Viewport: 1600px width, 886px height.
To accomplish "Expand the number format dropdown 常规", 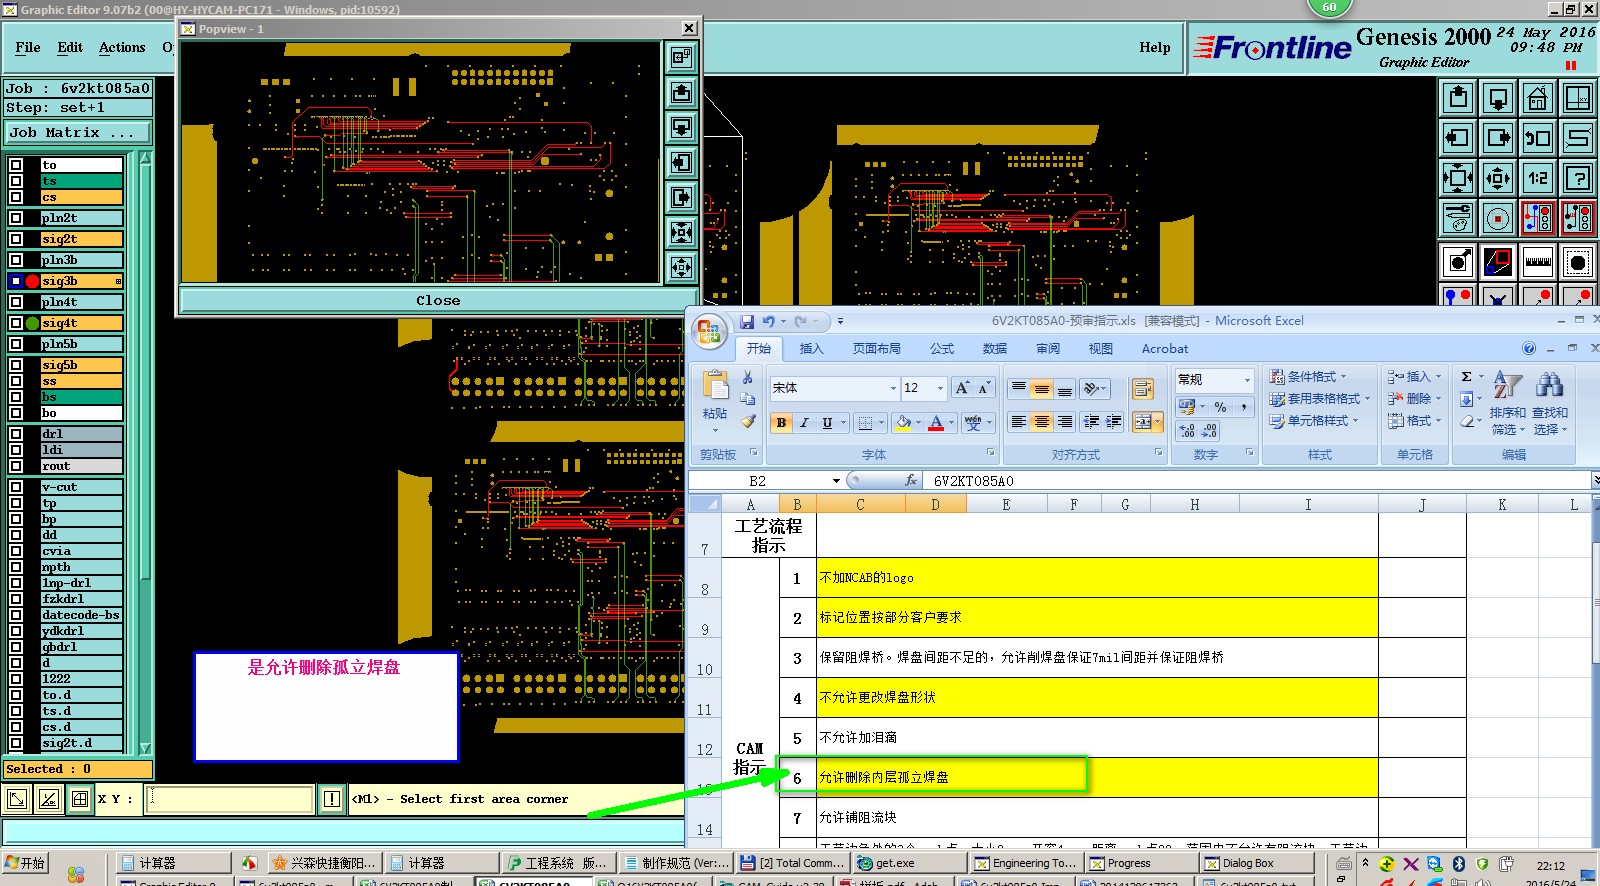I will tap(1246, 380).
